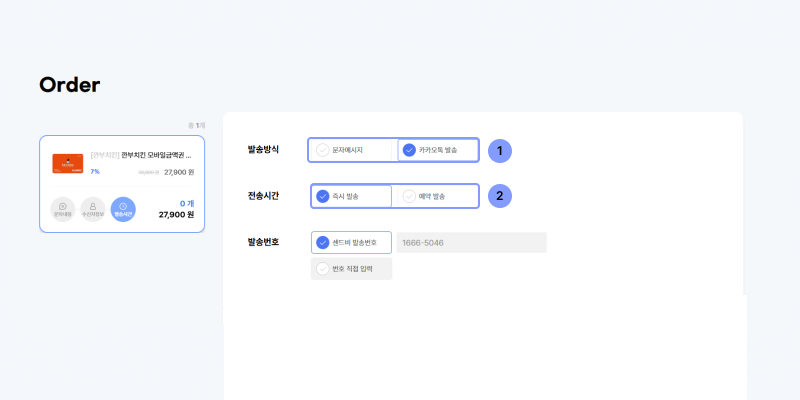This screenshot has height=400, width=800.
Task: Select 센드비 발송번호 as sender number
Action: pos(351,242)
